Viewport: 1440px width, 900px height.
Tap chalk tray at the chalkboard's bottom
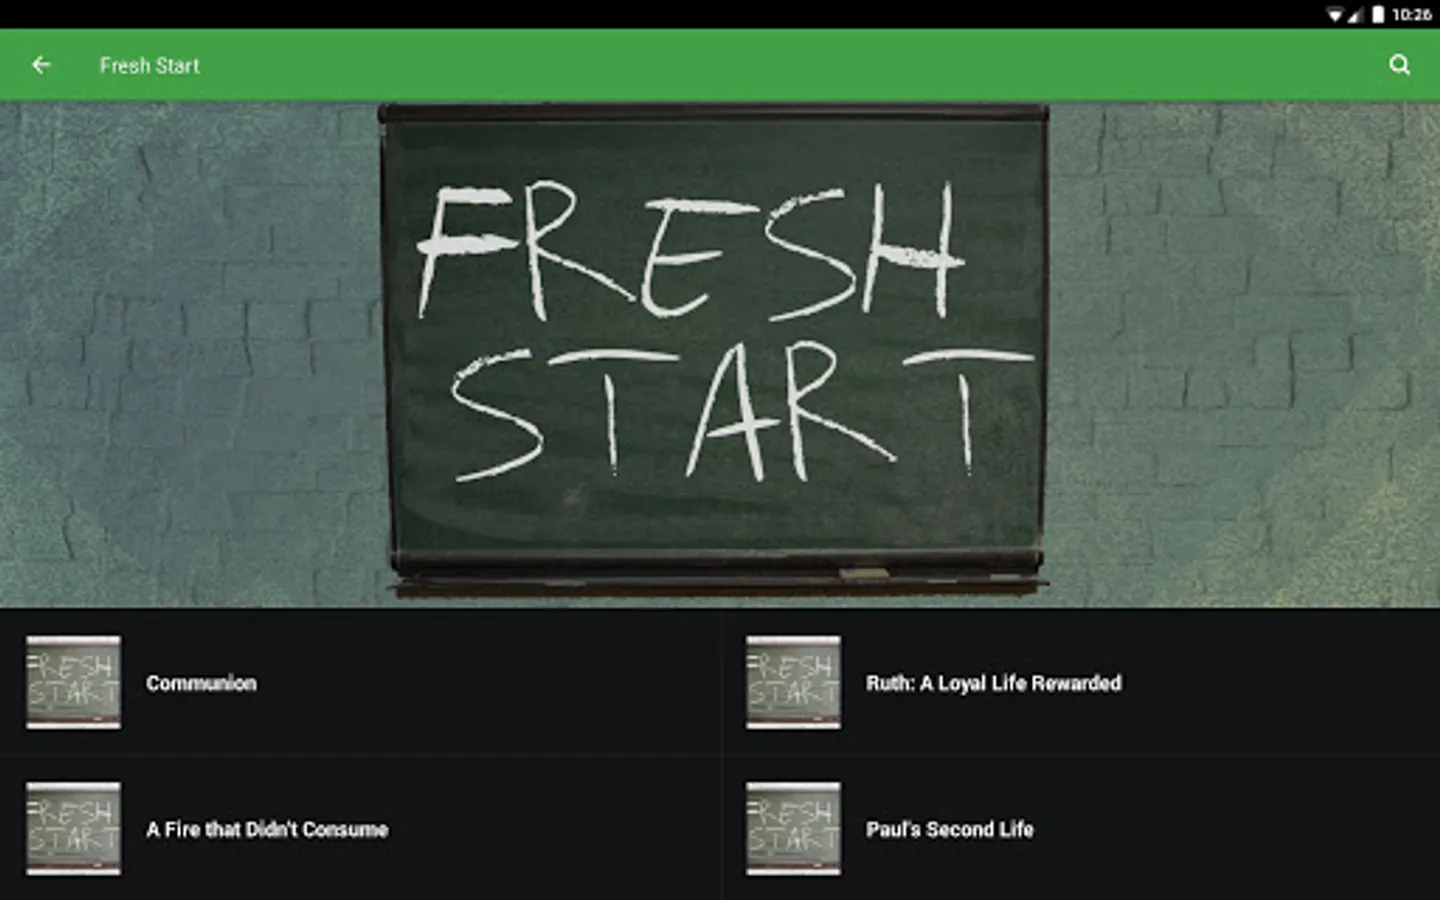(x=716, y=580)
